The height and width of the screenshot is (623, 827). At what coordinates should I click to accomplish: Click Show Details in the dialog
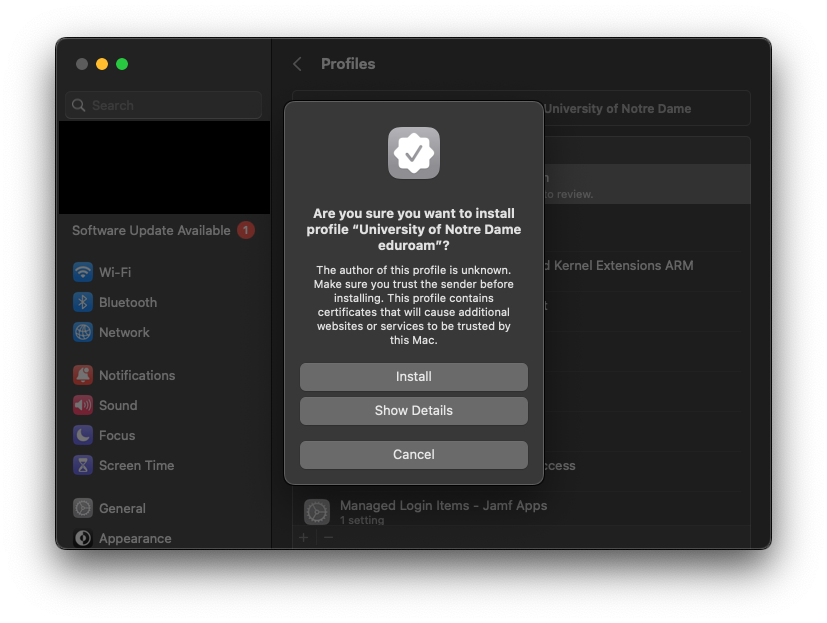coord(413,411)
